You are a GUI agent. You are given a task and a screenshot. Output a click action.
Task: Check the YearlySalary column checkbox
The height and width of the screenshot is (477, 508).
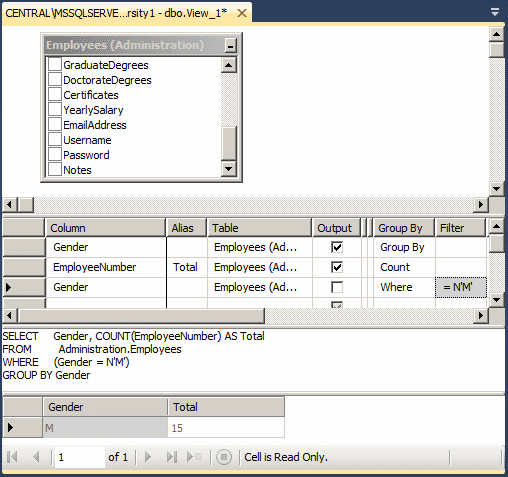pos(55,110)
